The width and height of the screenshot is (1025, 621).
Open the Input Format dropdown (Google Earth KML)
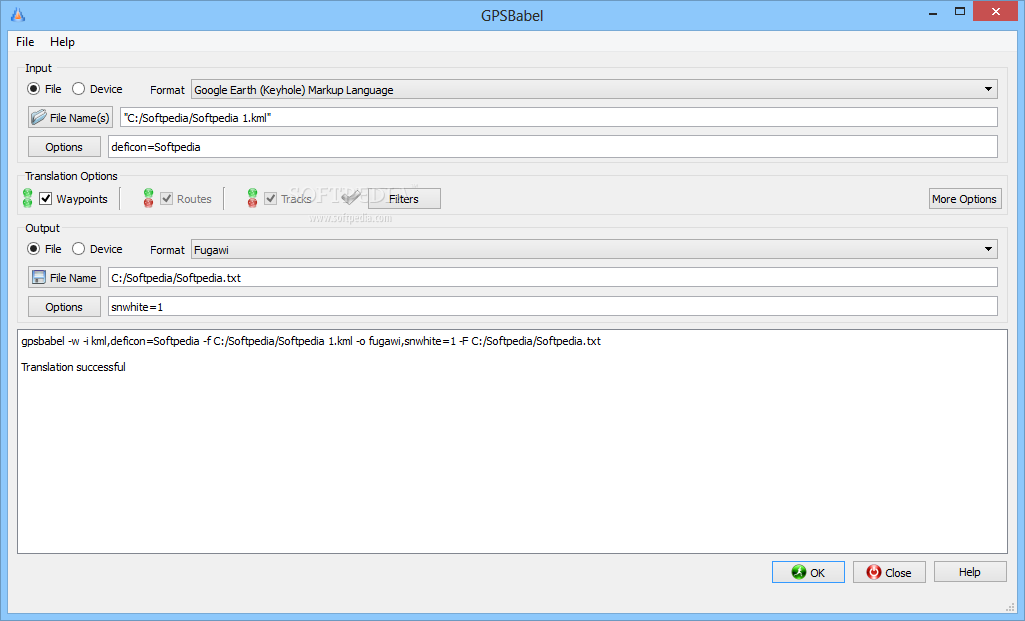click(x=594, y=90)
